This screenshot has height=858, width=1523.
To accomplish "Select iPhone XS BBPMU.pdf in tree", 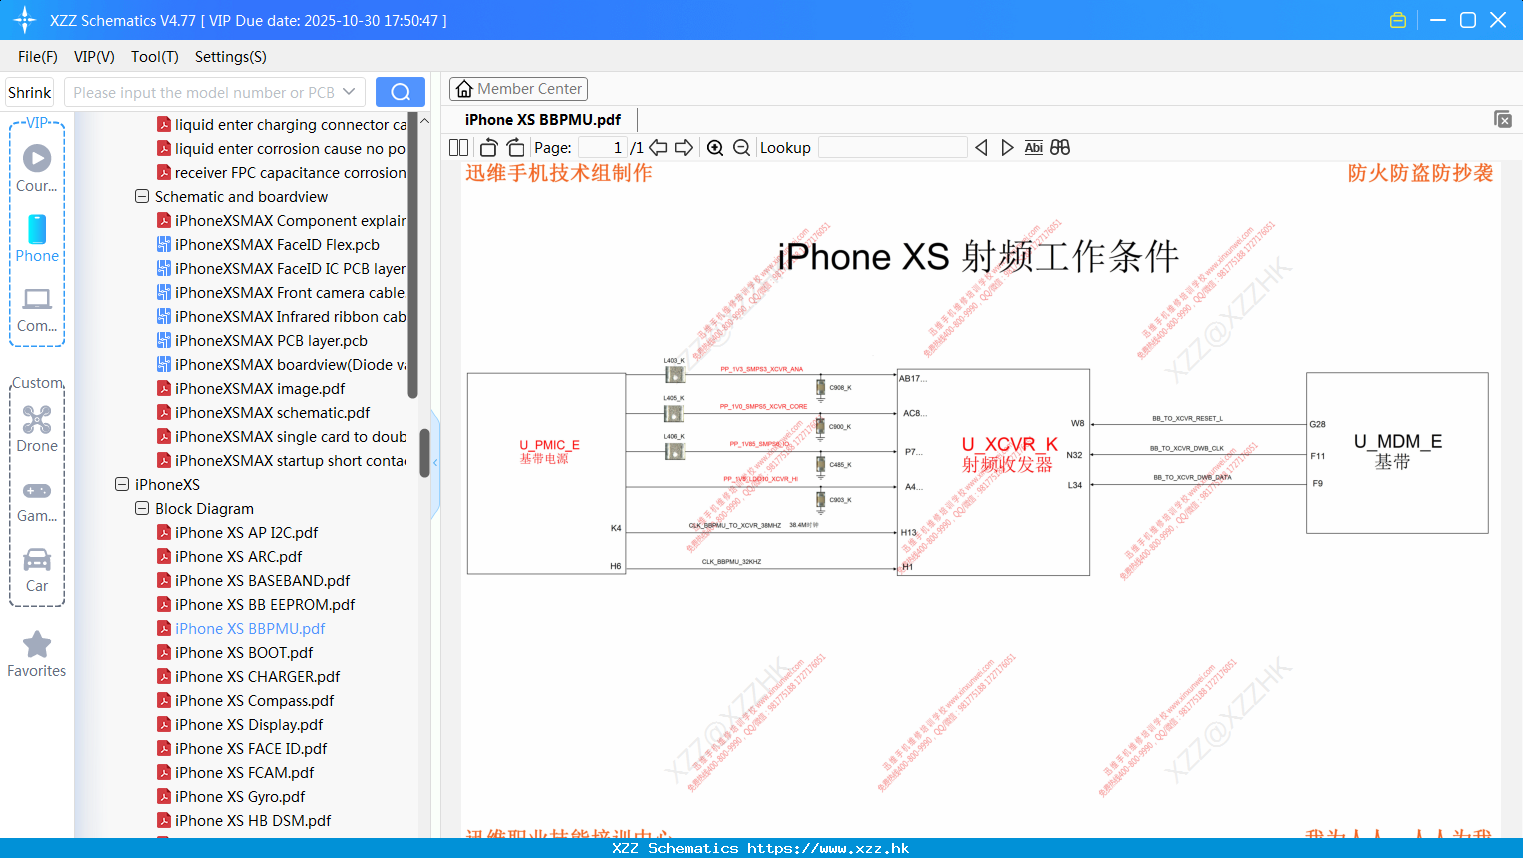I will pos(250,629).
